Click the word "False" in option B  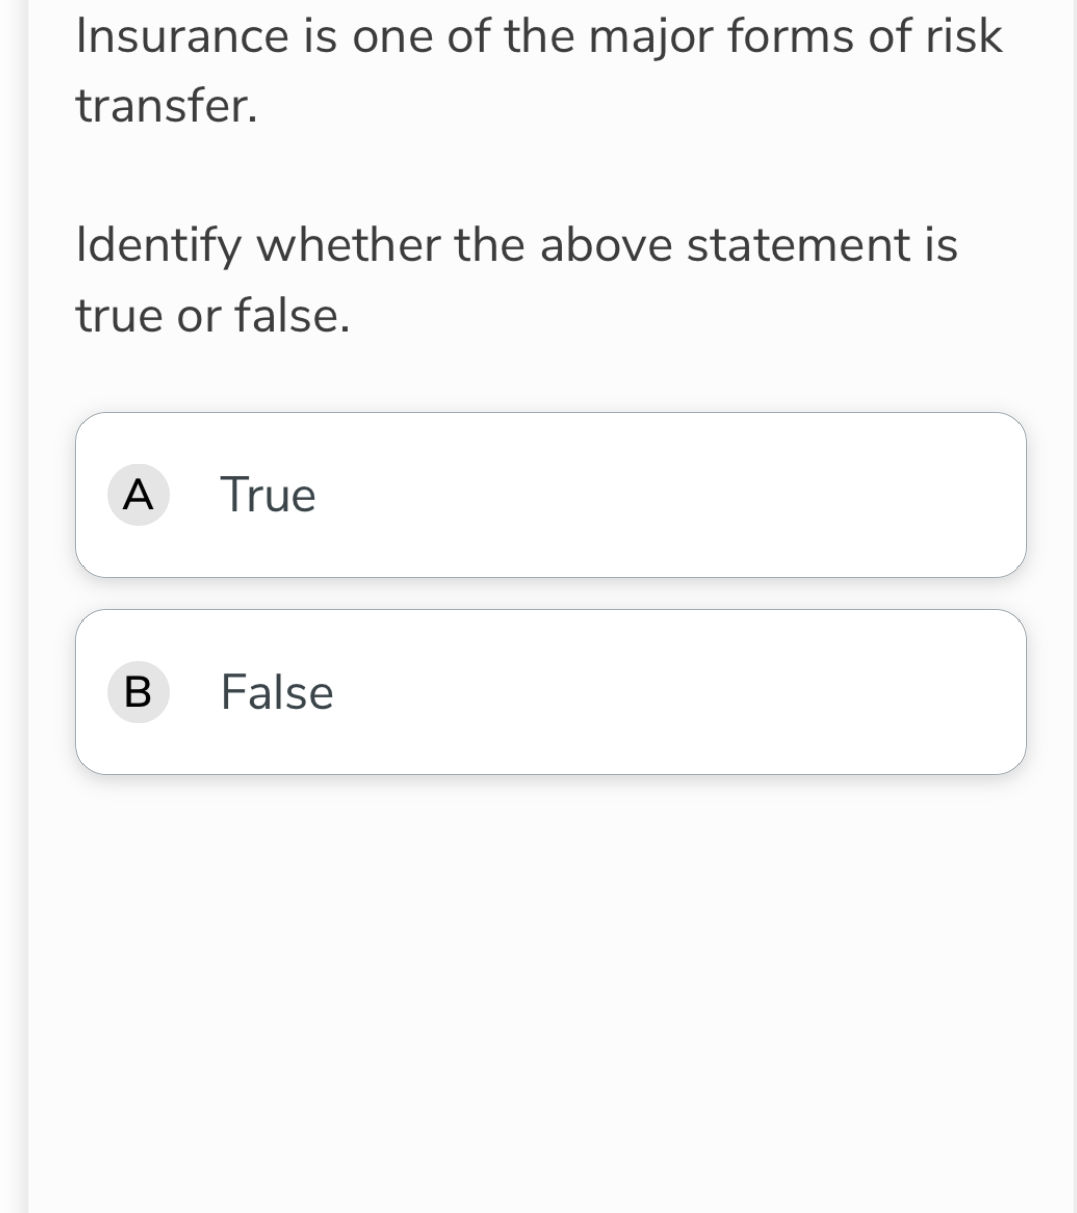[x=277, y=692]
